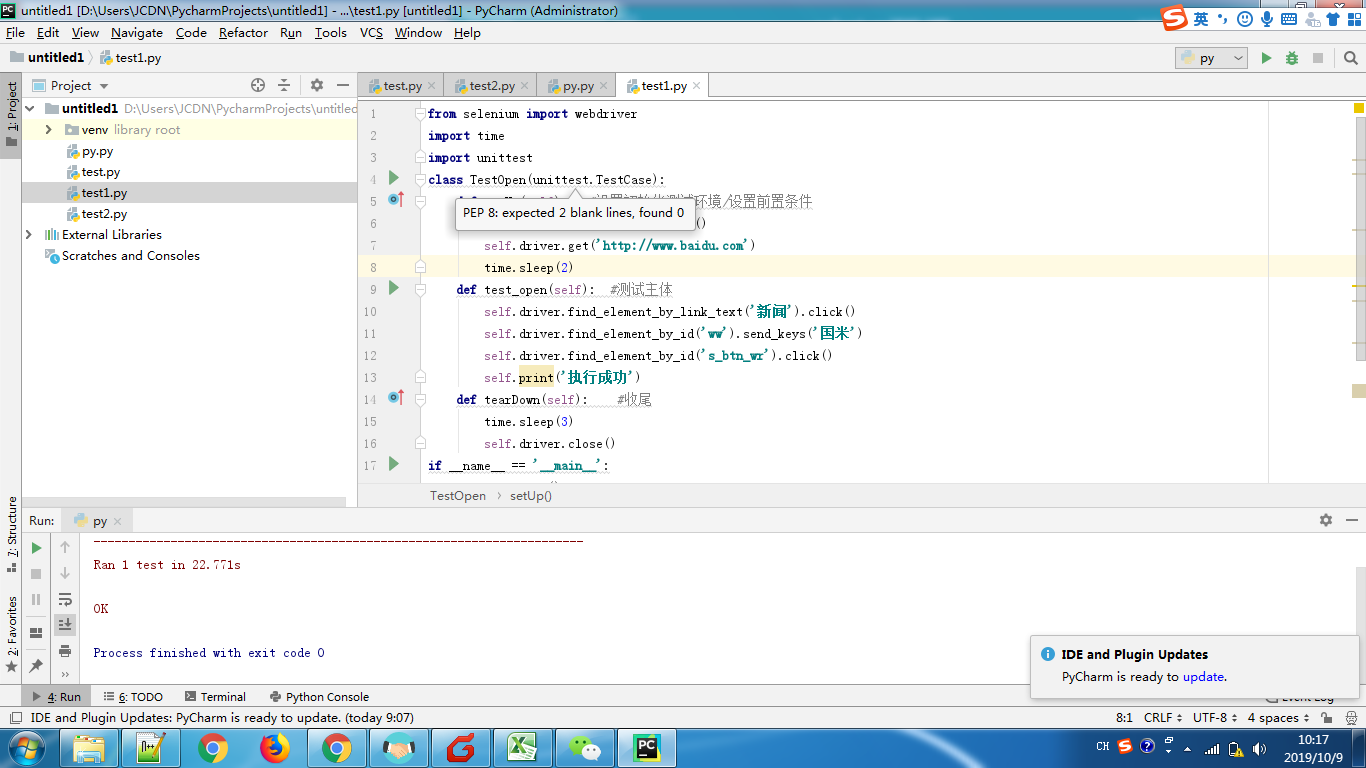This screenshot has width=1366, height=768.
Task: Close the test1.py editor tab
Action: [697, 86]
